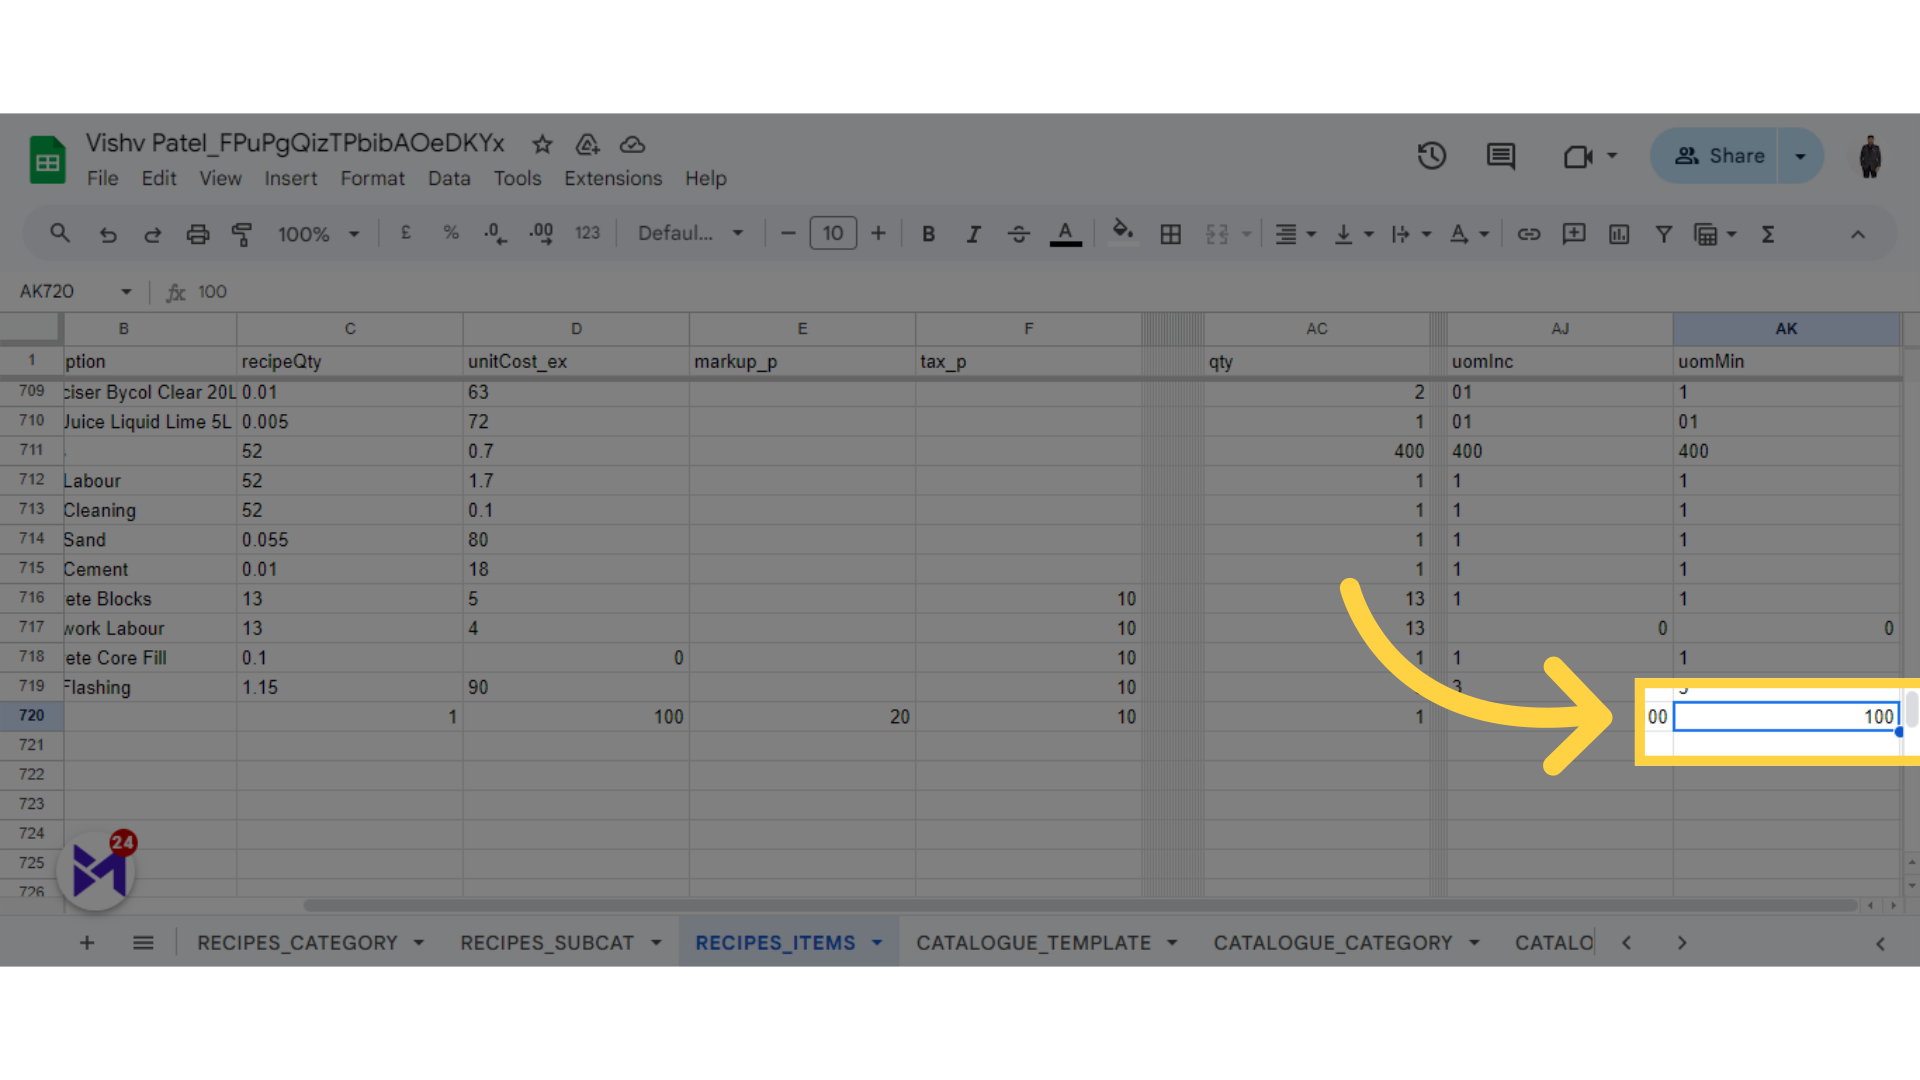Open the Data menu

[x=448, y=178]
